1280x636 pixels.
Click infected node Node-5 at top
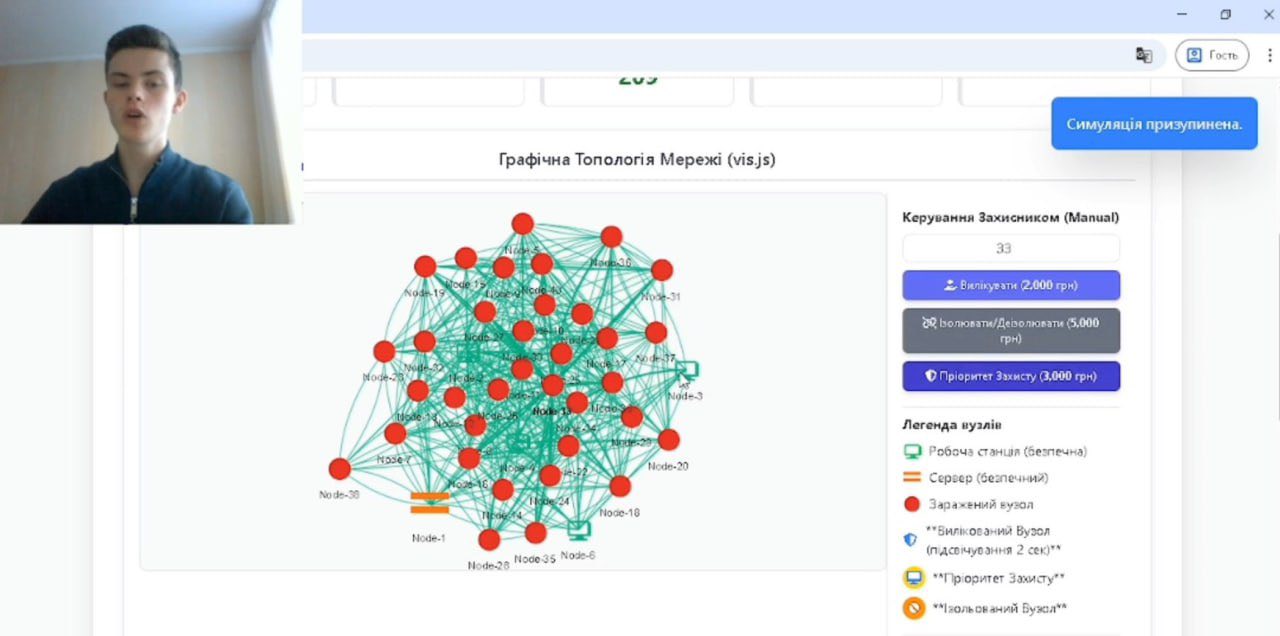pyautogui.click(x=522, y=223)
